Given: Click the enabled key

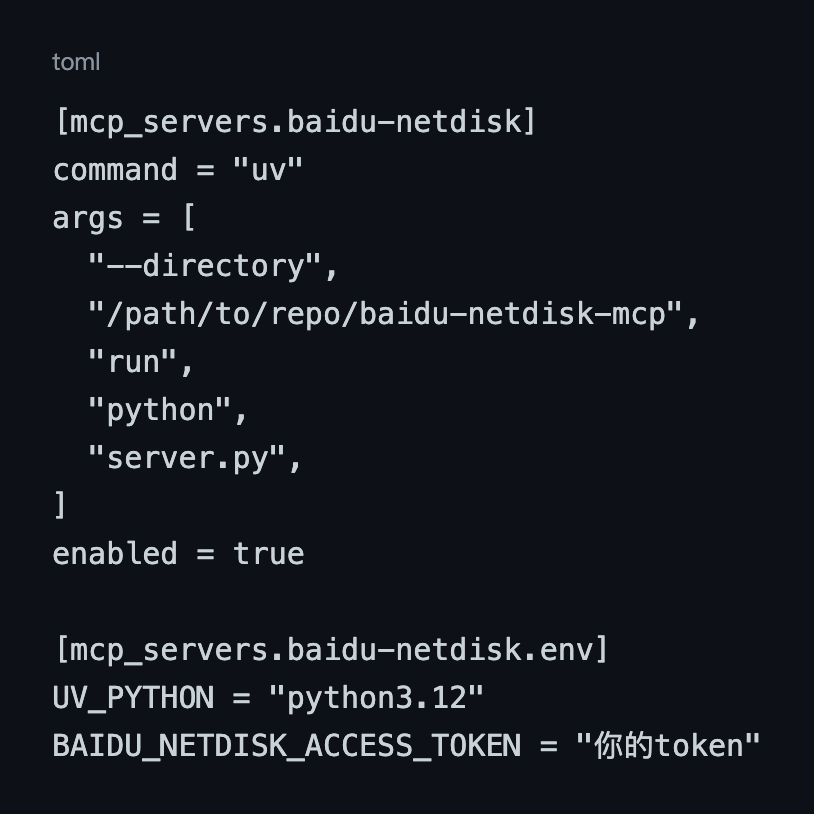Looking at the screenshot, I should click(115, 553).
